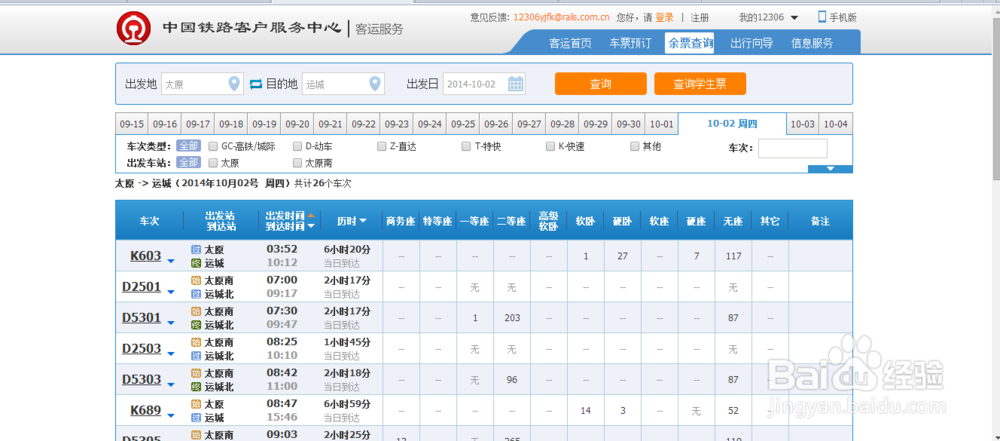Click the 车次 train number input field
This screenshot has height=441, width=1000.
[793, 148]
